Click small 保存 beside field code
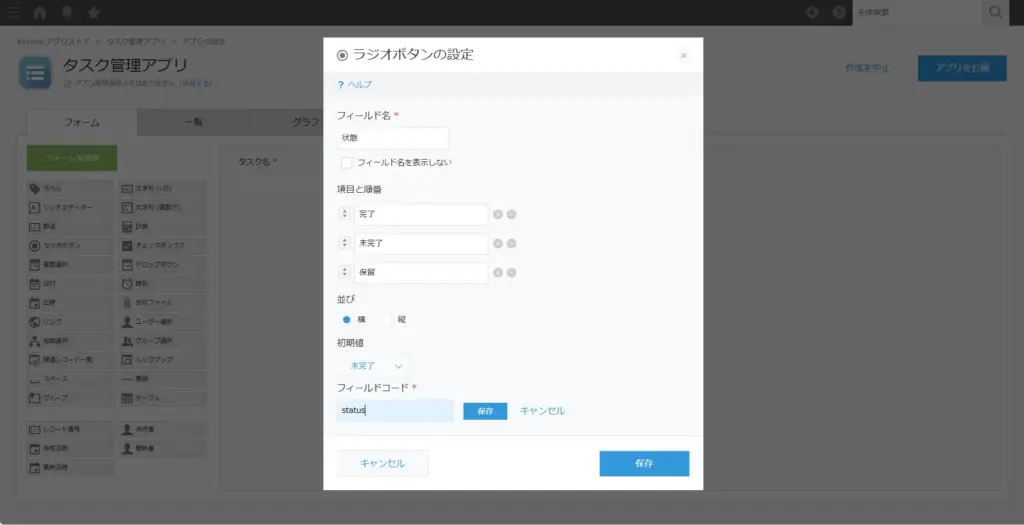 (485, 411)
